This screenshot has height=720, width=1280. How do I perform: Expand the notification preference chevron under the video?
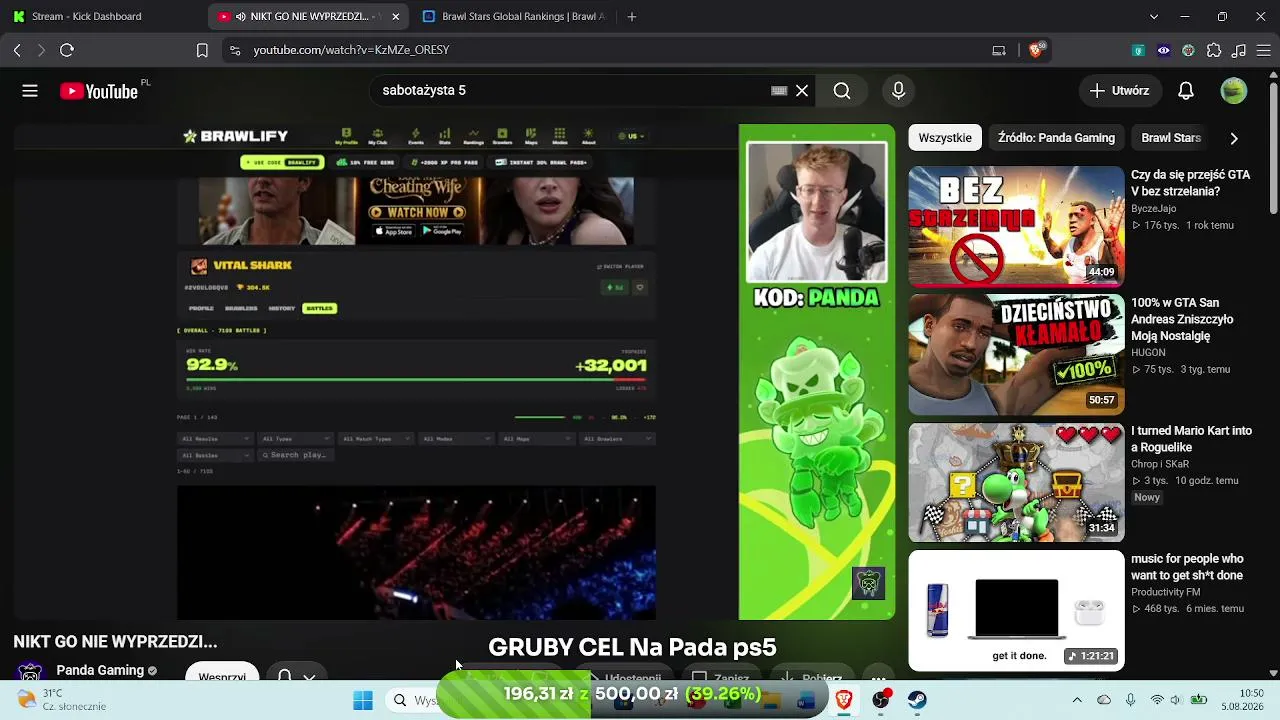pos(309,677)
